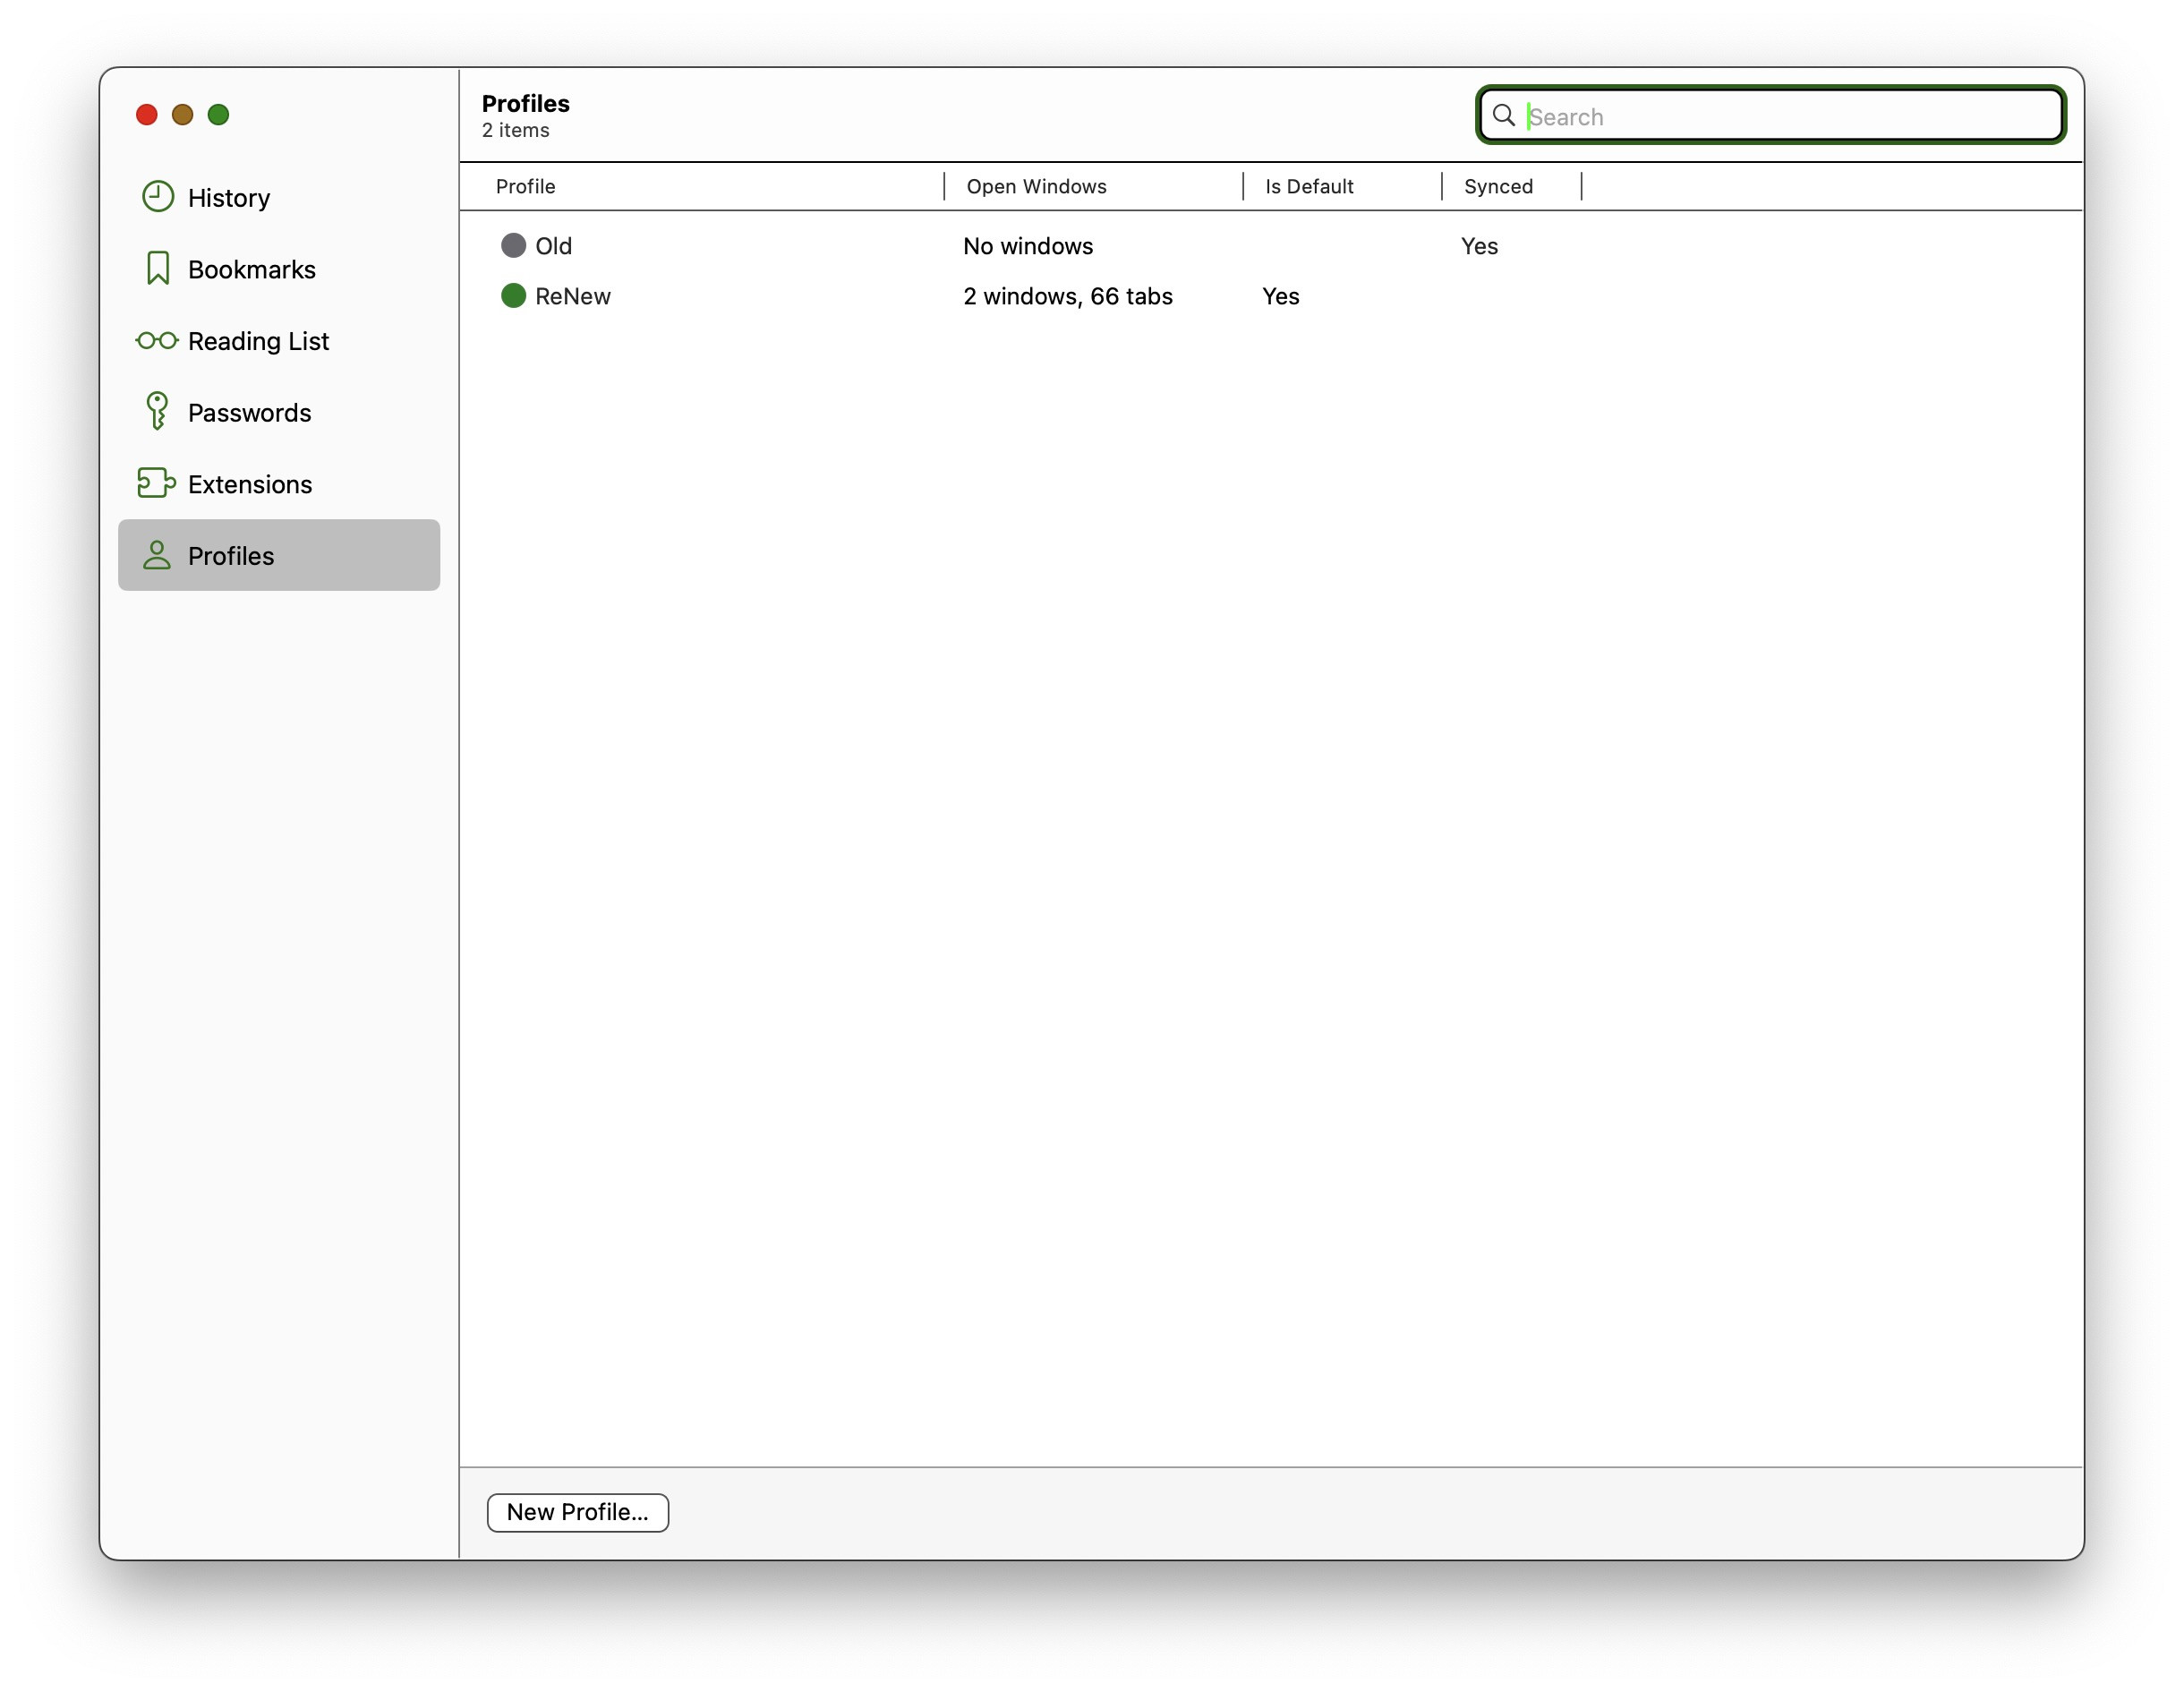
Task: Click the Profiles person icon
Action: (157, 555)
